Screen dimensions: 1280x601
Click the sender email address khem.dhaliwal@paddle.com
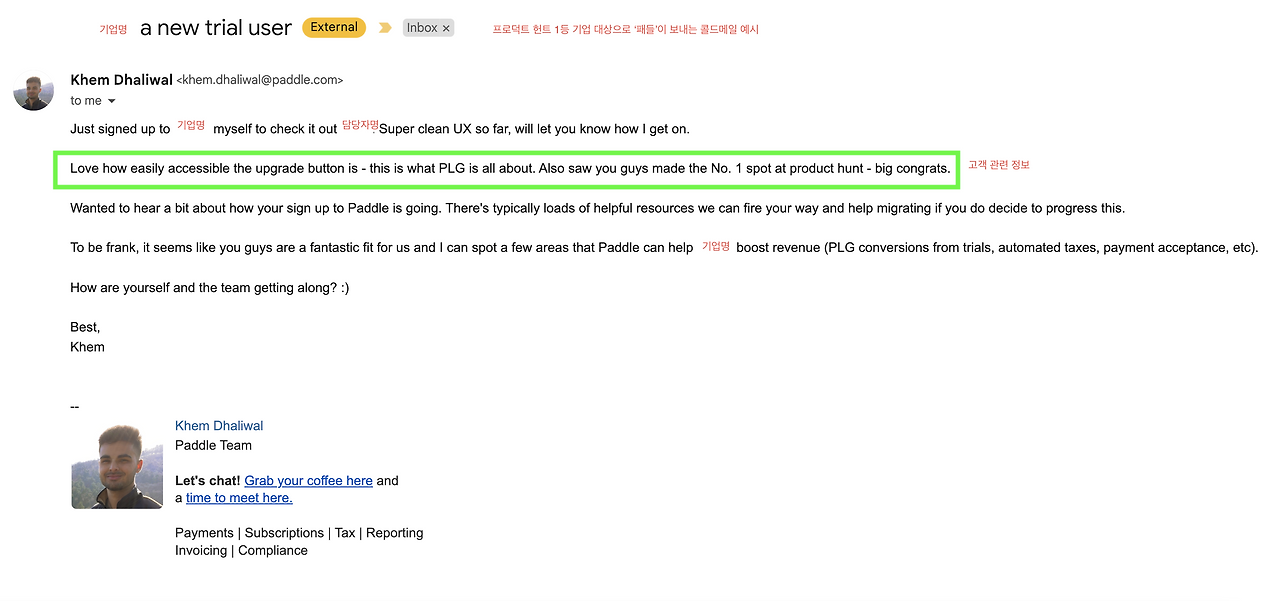260,80
